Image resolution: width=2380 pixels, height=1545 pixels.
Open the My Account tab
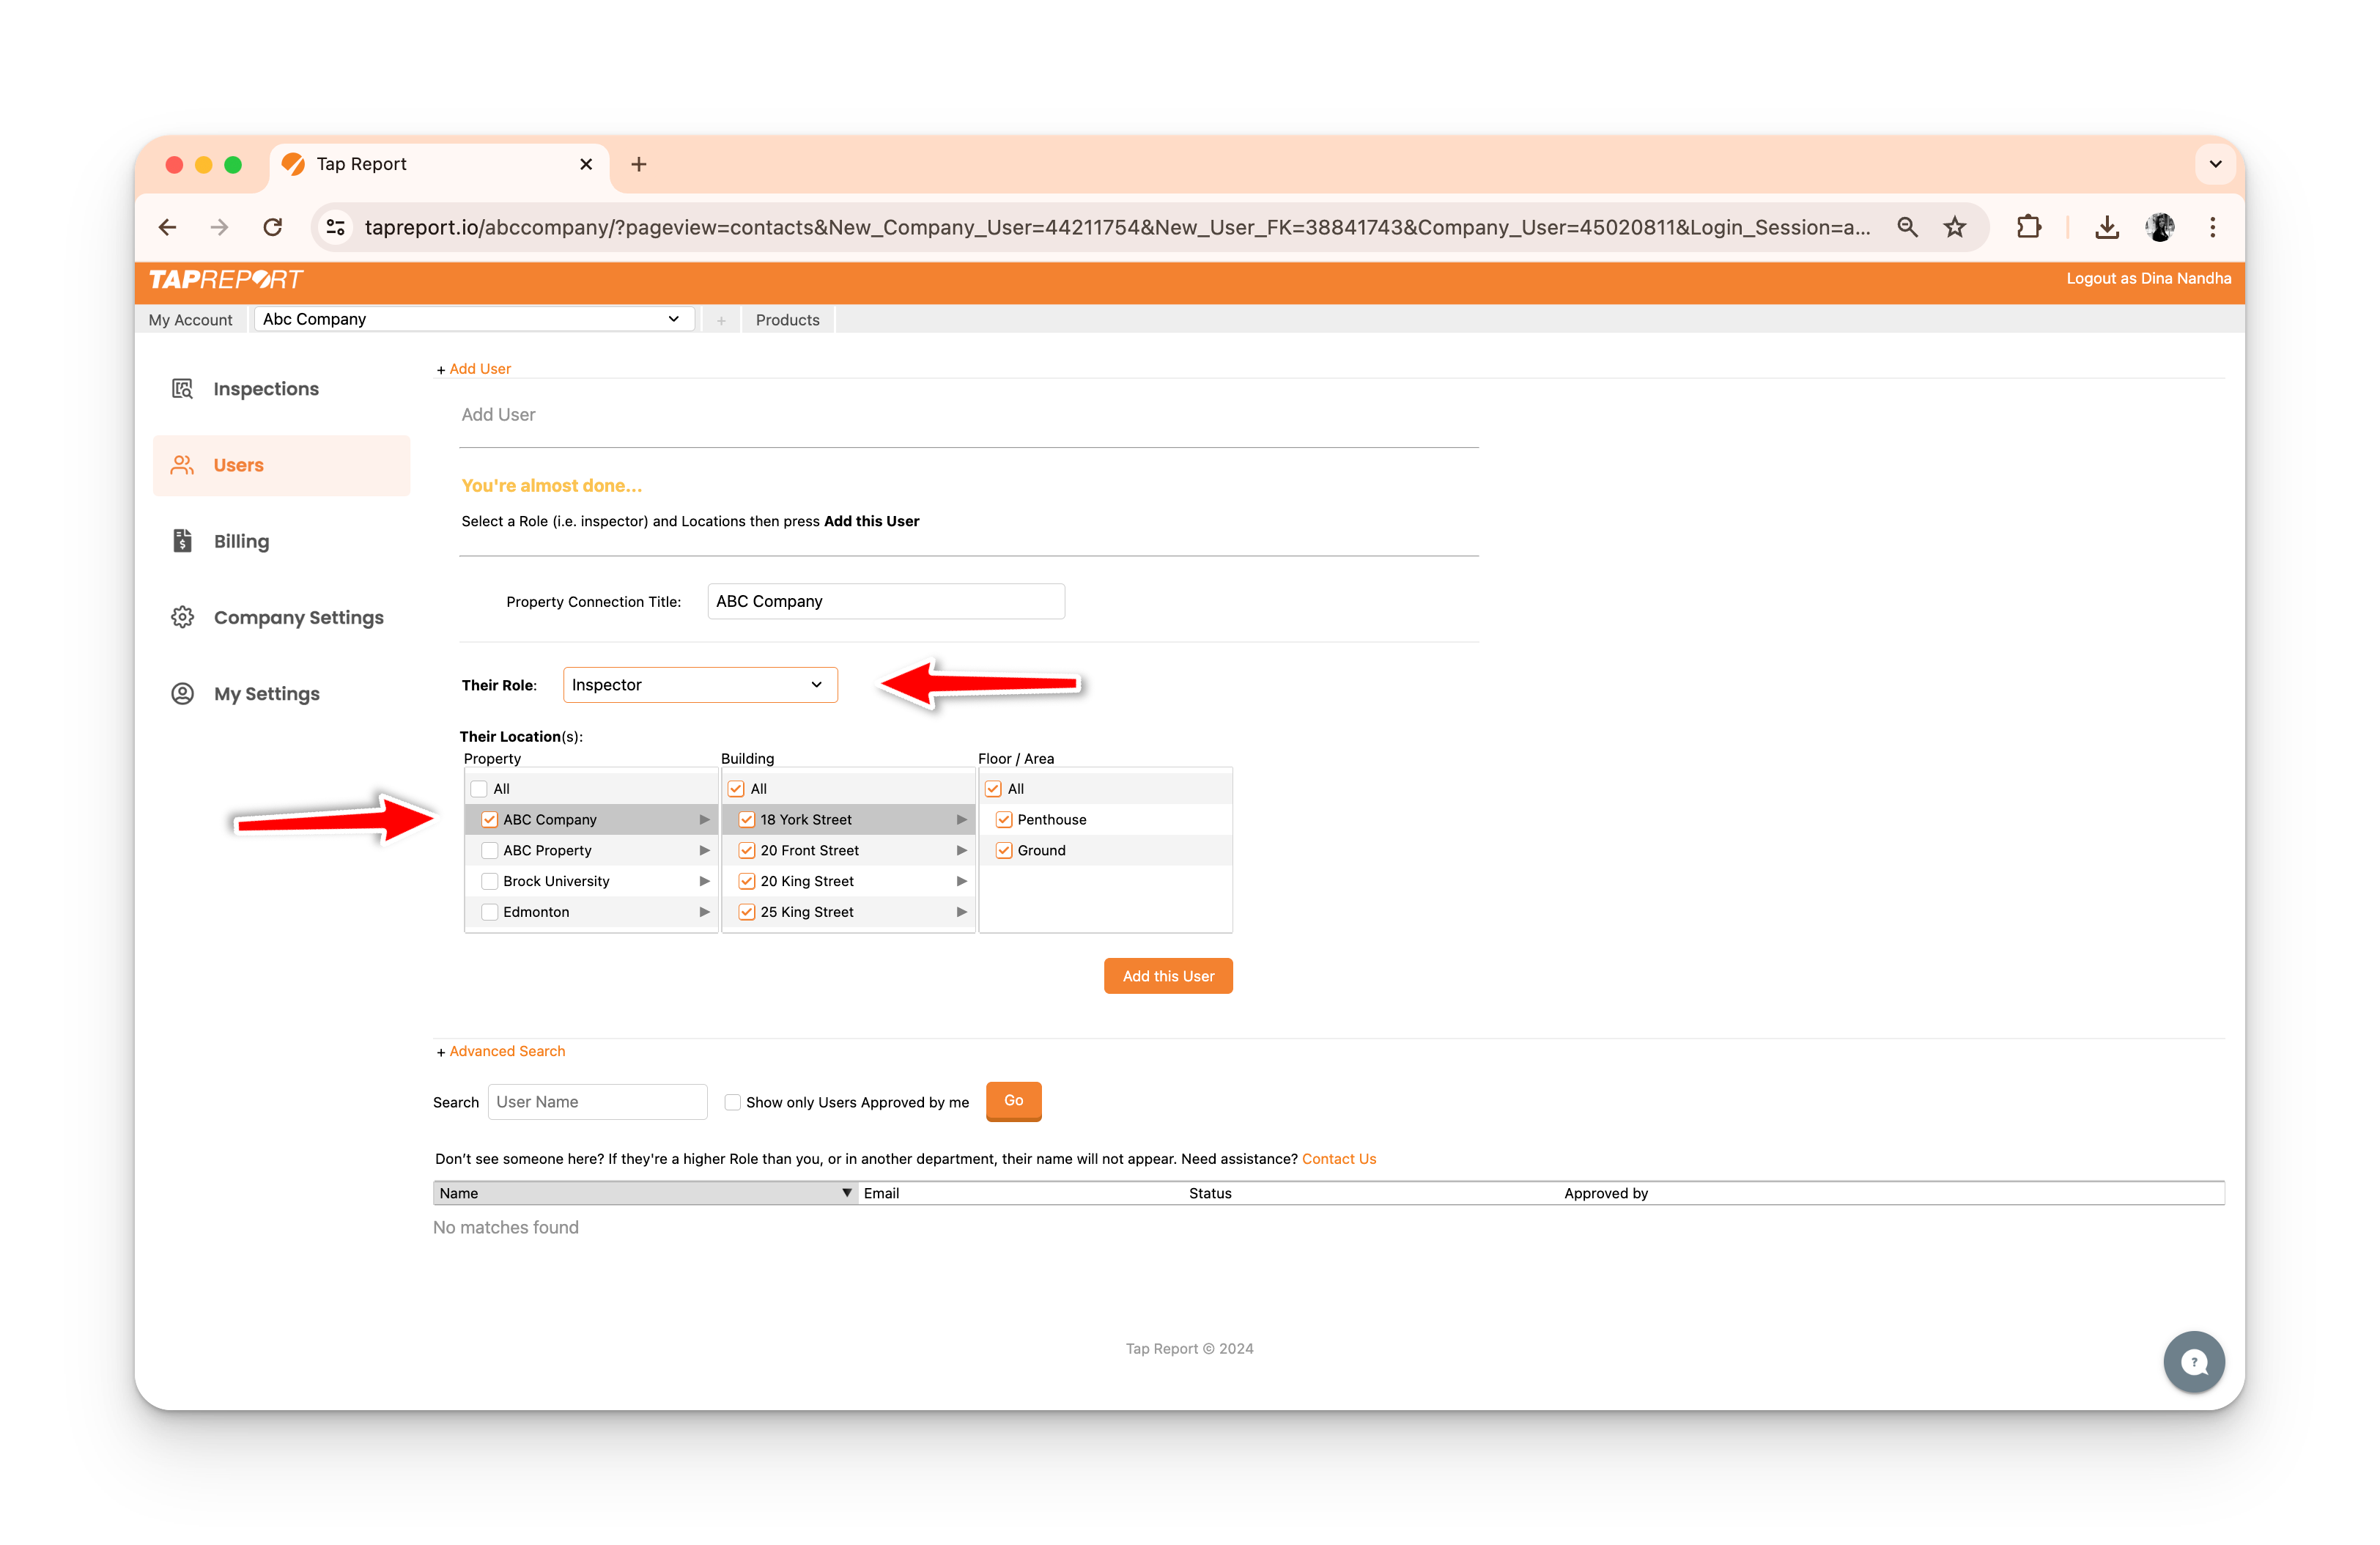pyautogui.click(x=190, y=320)
